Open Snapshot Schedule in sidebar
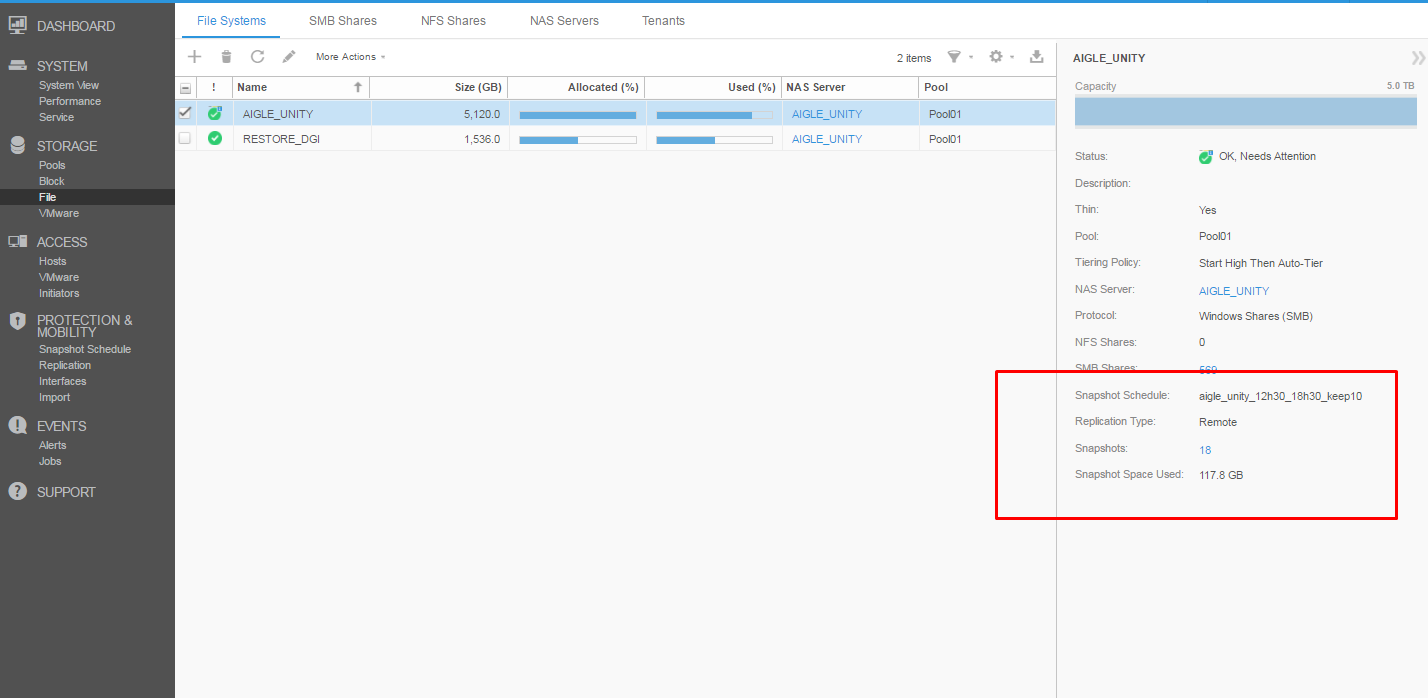This screenshot has height=698, width=1428. (85, 349)
